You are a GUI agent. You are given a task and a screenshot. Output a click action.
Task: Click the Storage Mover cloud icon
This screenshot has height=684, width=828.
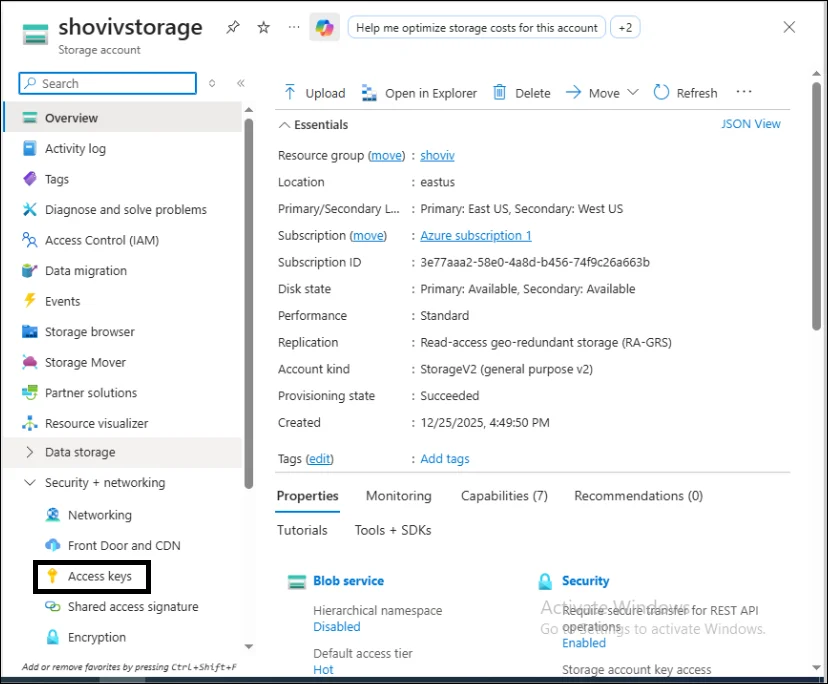click(30, 362)
